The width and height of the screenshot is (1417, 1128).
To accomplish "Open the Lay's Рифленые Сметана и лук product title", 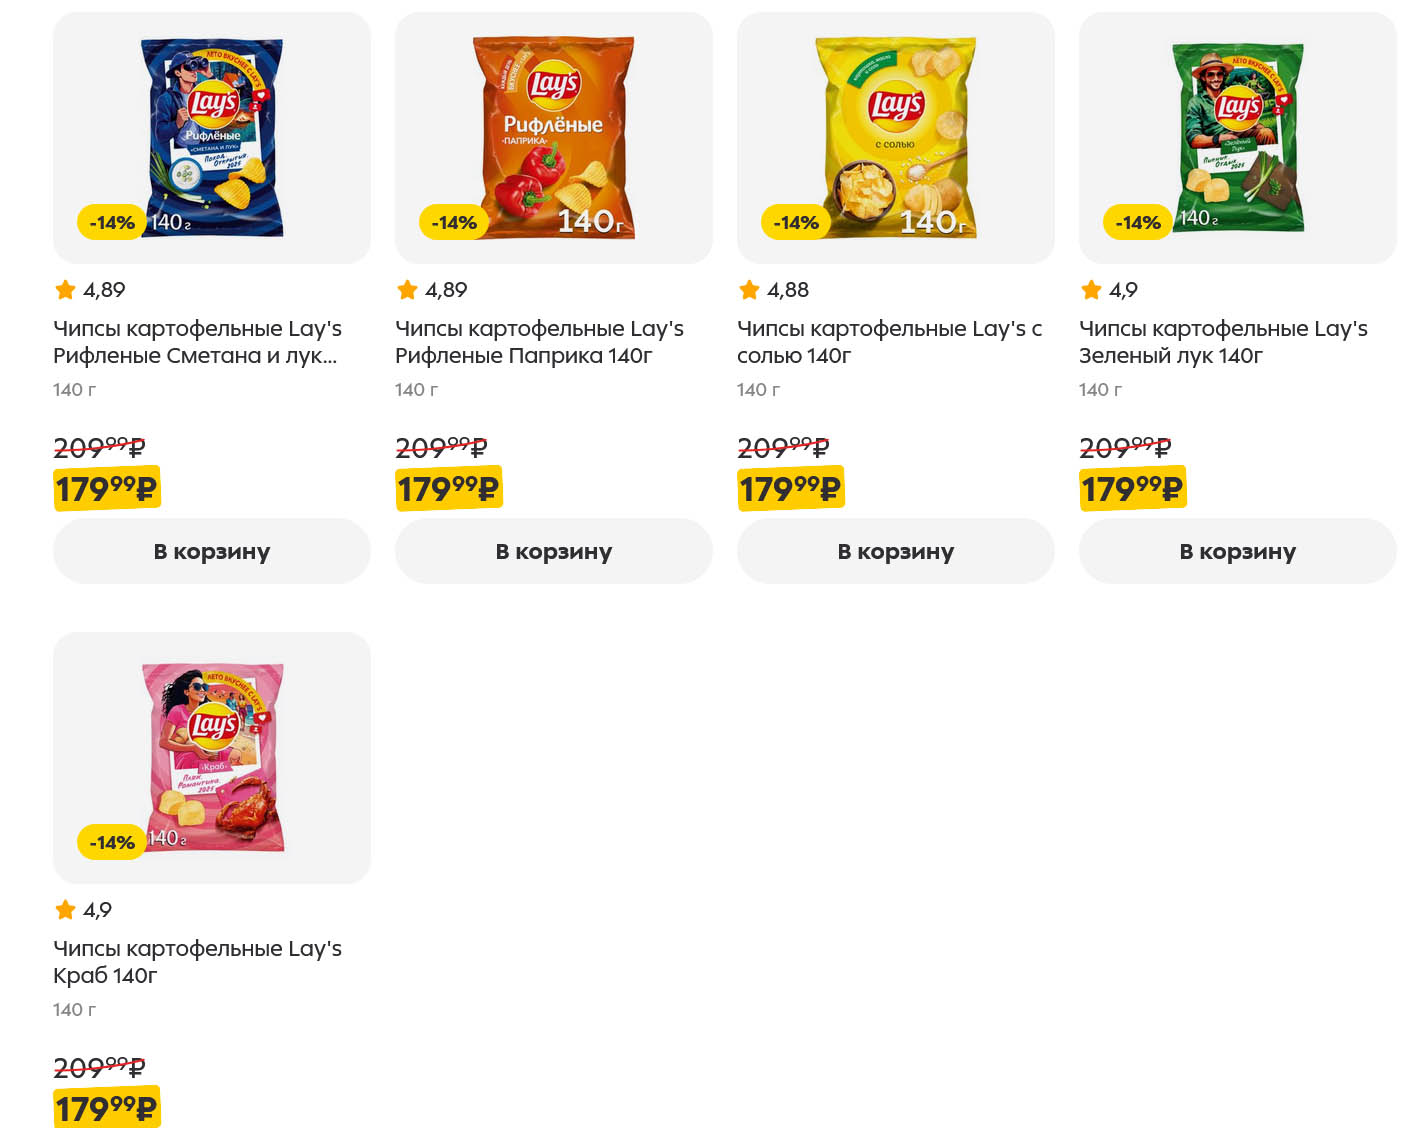I will [197, 342].
